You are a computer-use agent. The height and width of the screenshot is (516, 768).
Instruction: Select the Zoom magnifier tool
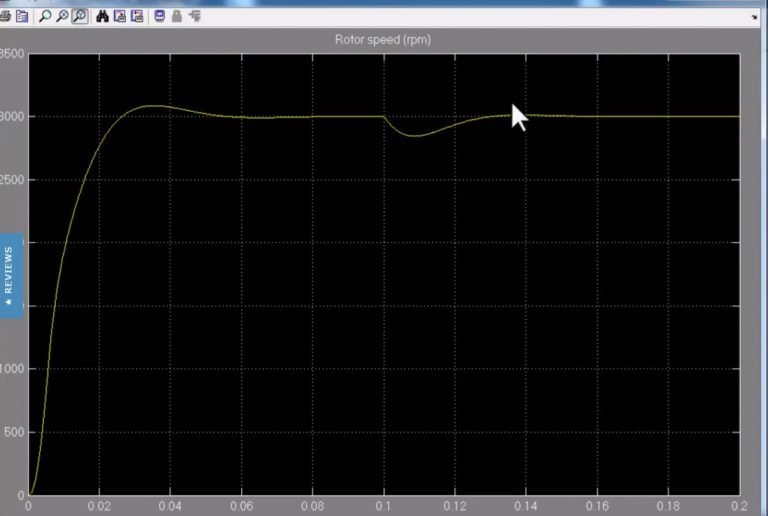45,17
